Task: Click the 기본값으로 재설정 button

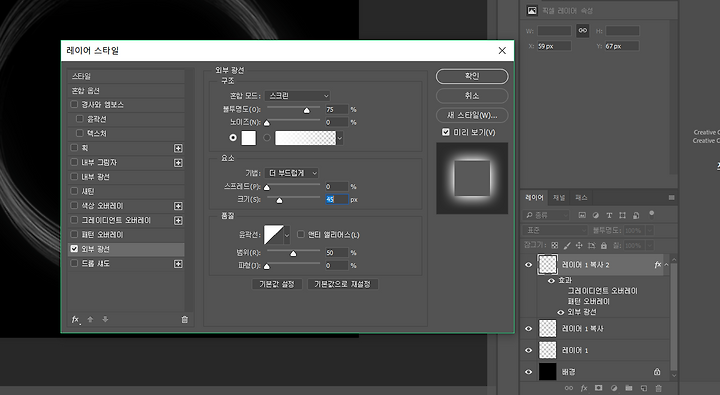Action: 343,284
